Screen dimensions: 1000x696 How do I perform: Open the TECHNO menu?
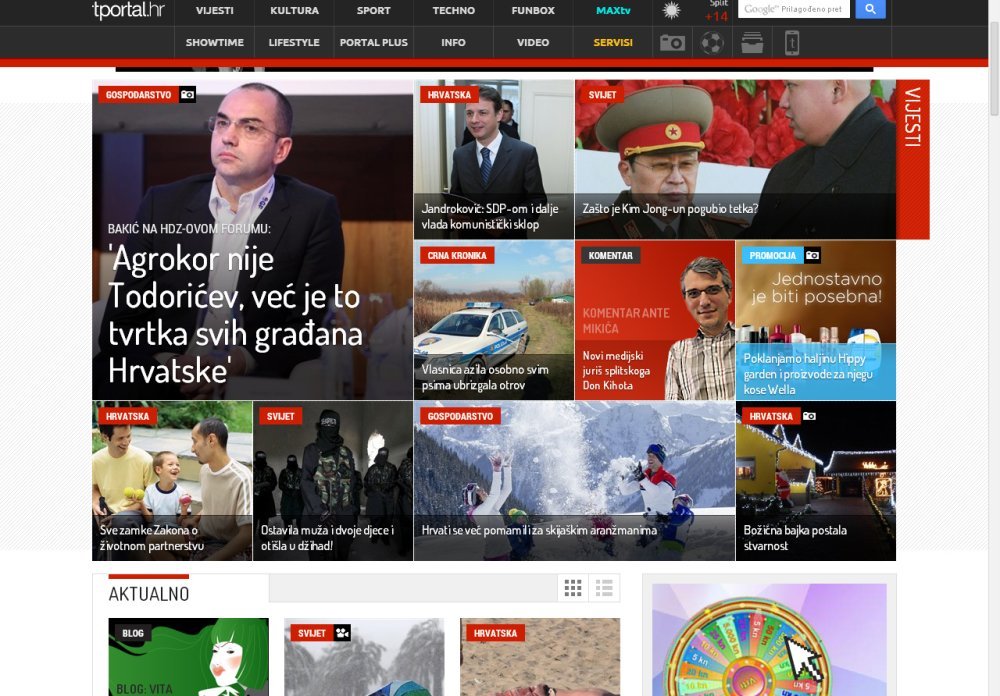[453, 11]
